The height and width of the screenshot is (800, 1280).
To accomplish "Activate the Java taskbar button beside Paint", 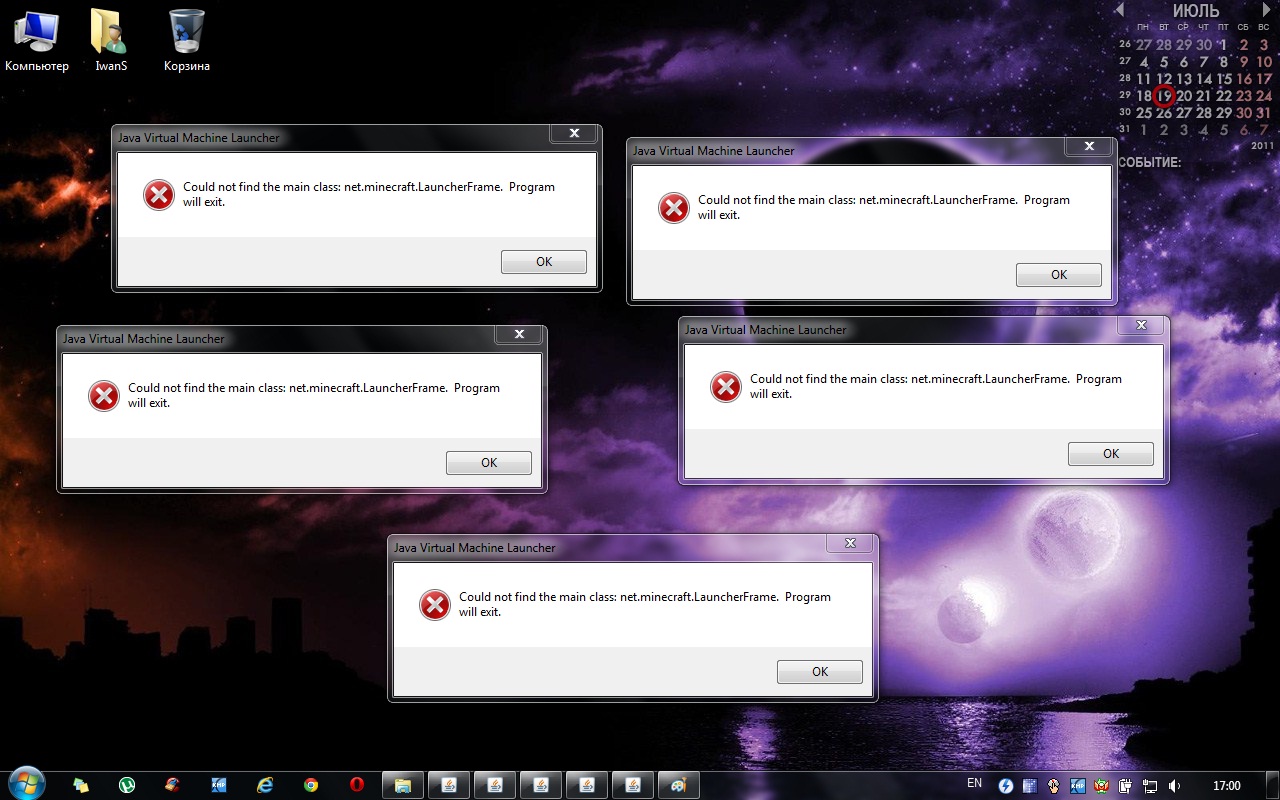I will coord(633,785).
